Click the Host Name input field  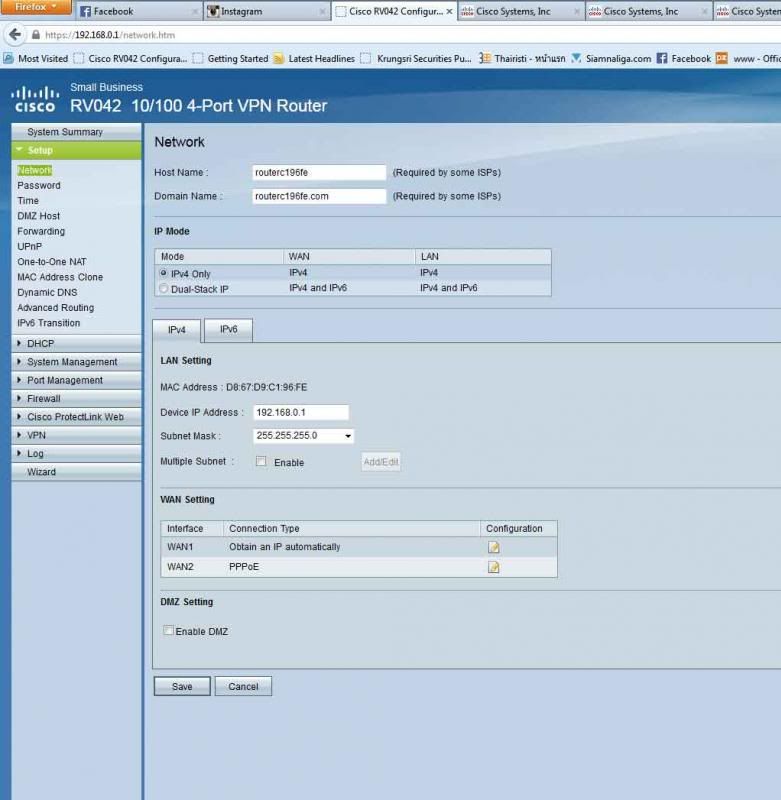click(319, 172)
